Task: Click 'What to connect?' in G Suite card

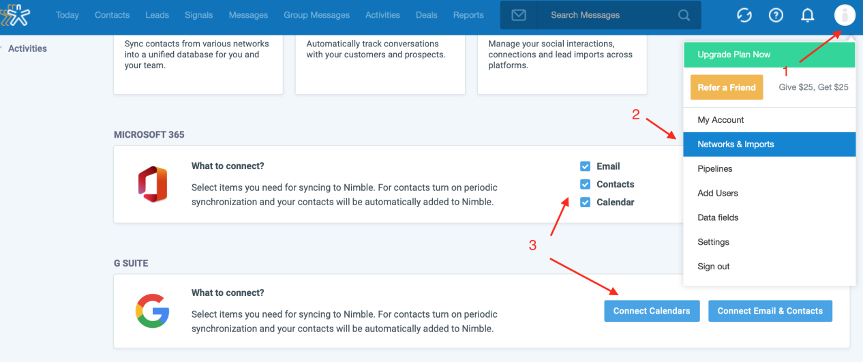Action: [228, 293]
